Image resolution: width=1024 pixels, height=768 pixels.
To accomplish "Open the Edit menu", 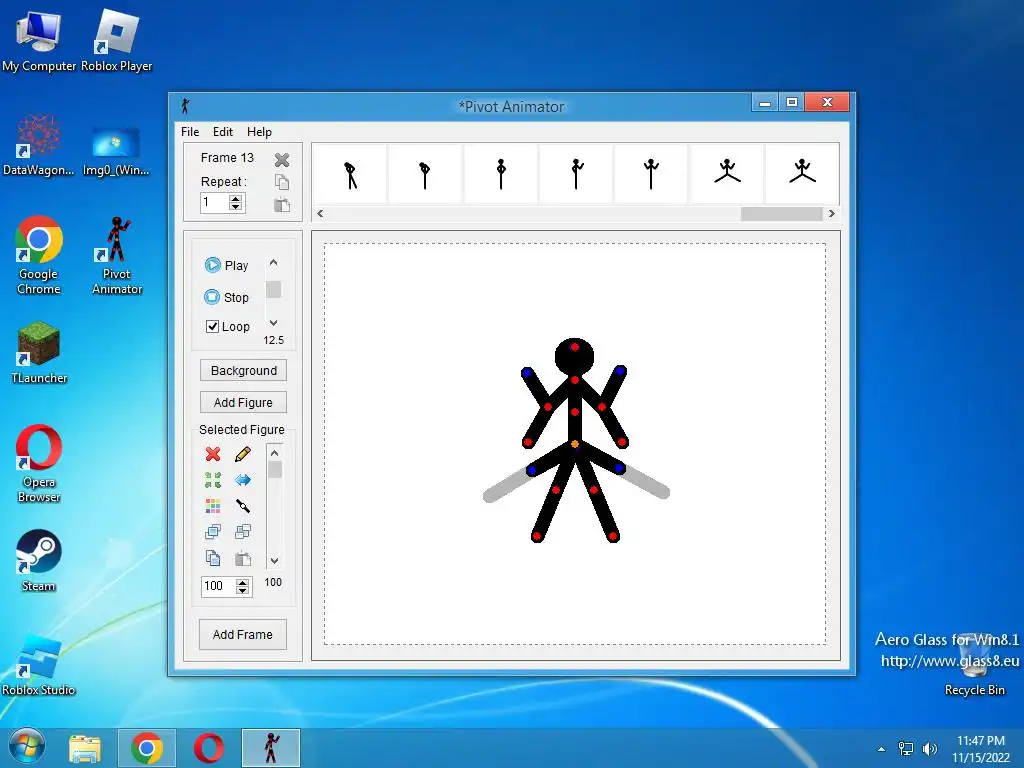I will click(223, 132).
